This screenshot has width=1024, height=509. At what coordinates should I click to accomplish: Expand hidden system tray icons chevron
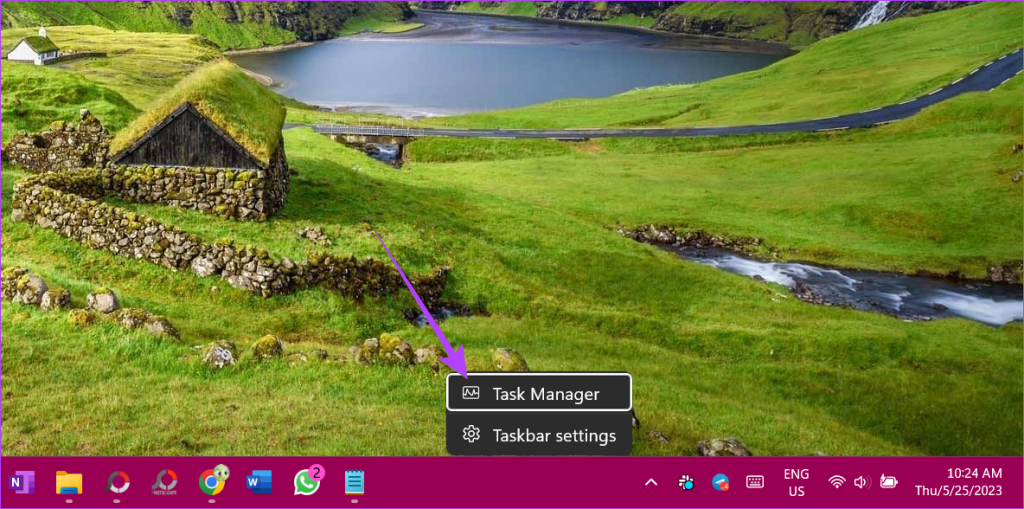(650, 483)
